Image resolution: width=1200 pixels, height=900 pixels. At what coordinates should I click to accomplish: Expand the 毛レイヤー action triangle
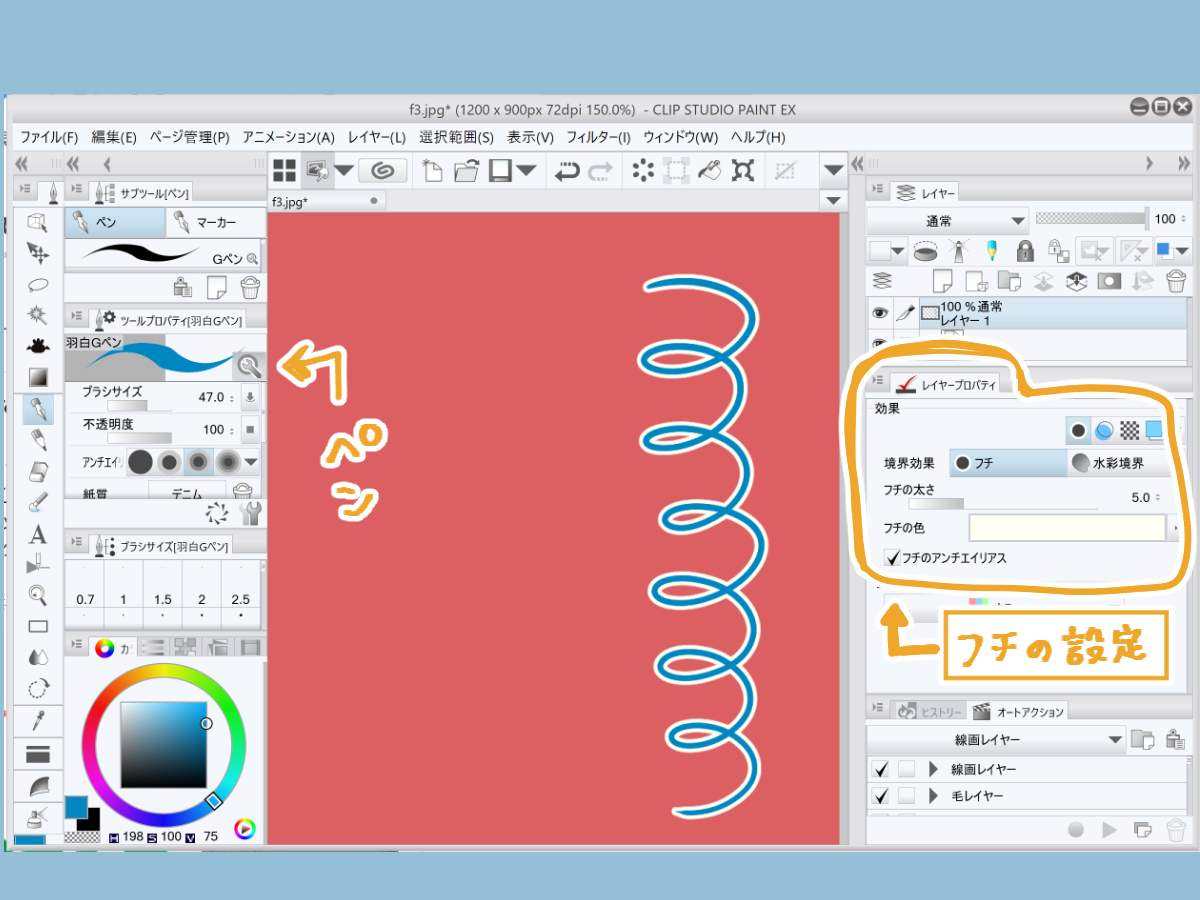click(934, 796)
